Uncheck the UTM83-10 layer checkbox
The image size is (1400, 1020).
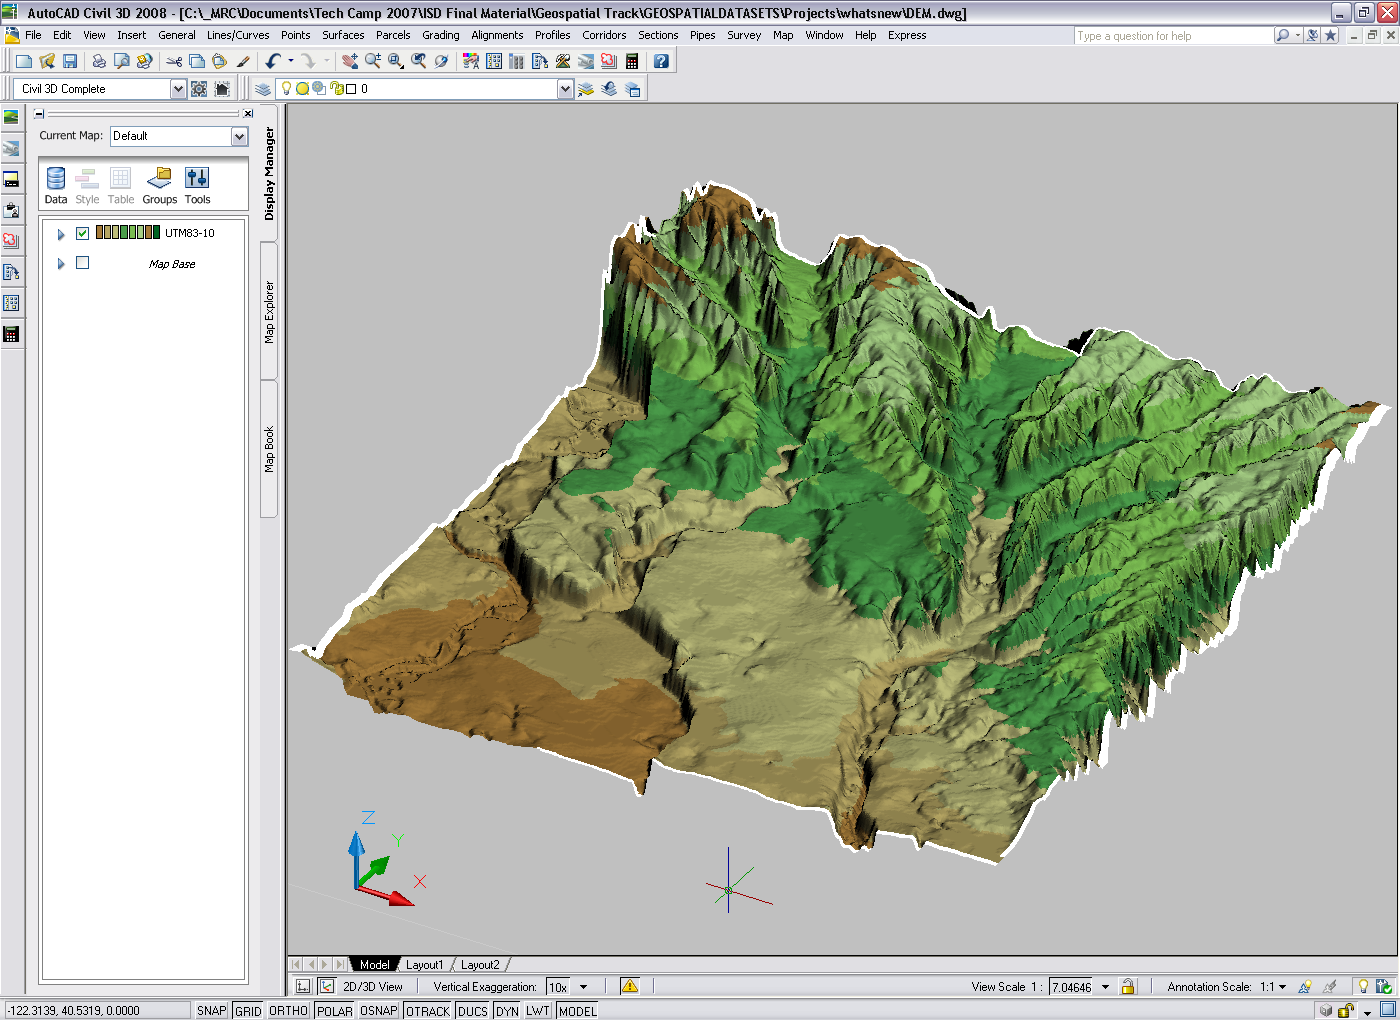(x=83, y=233)
